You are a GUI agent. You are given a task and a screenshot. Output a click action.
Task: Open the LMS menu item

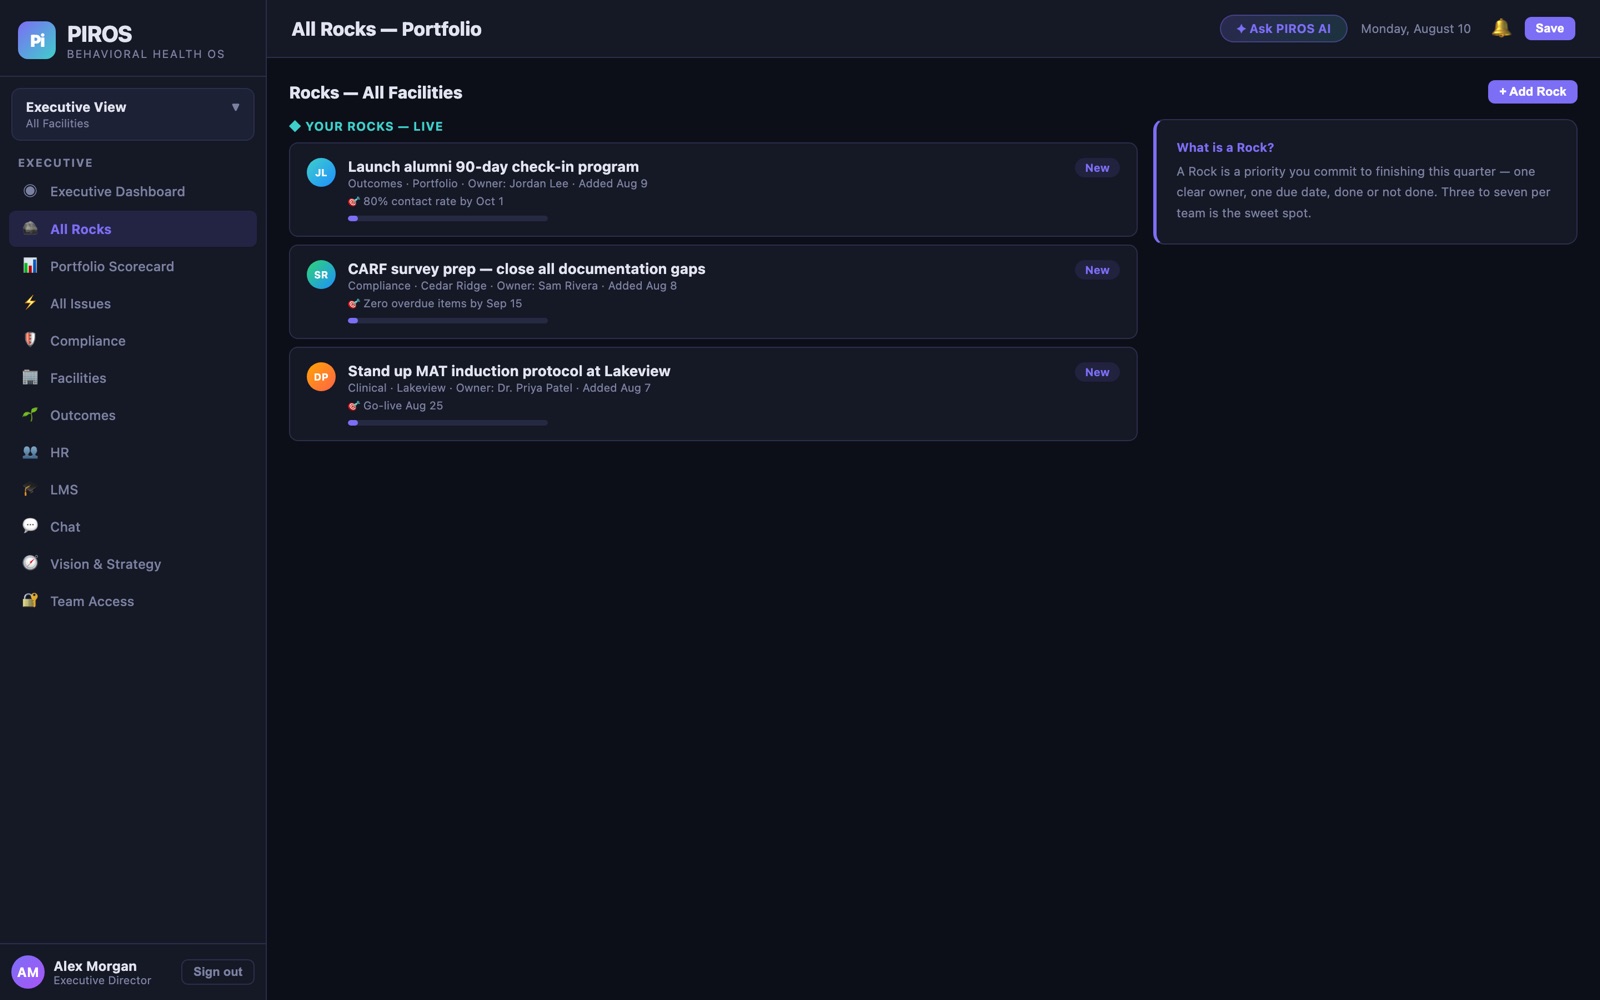133,489
